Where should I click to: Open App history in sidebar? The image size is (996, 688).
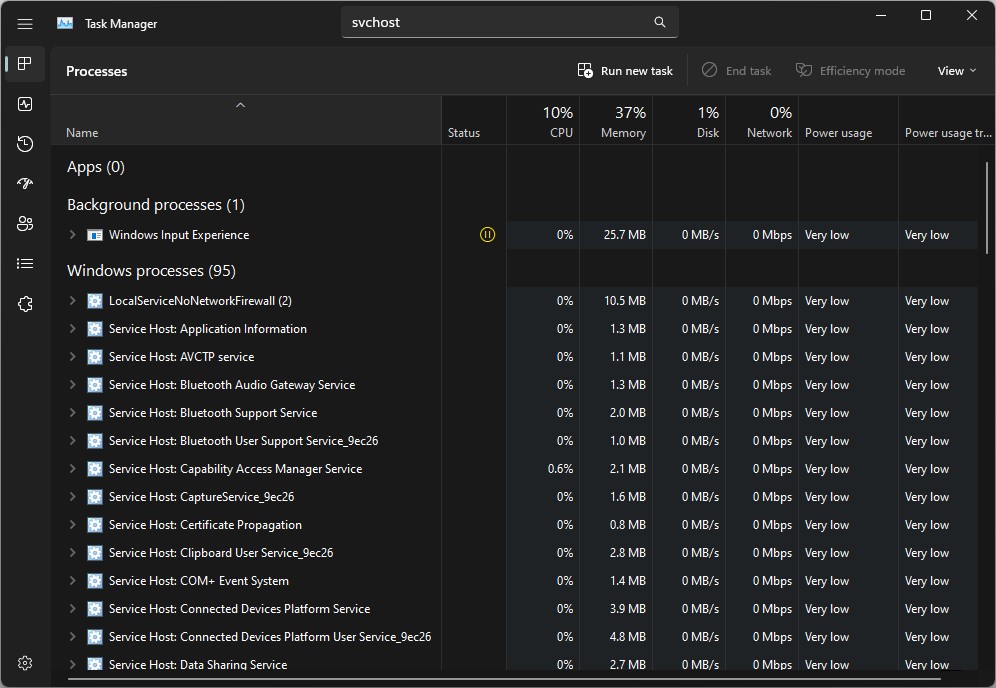tap(25, 144)
